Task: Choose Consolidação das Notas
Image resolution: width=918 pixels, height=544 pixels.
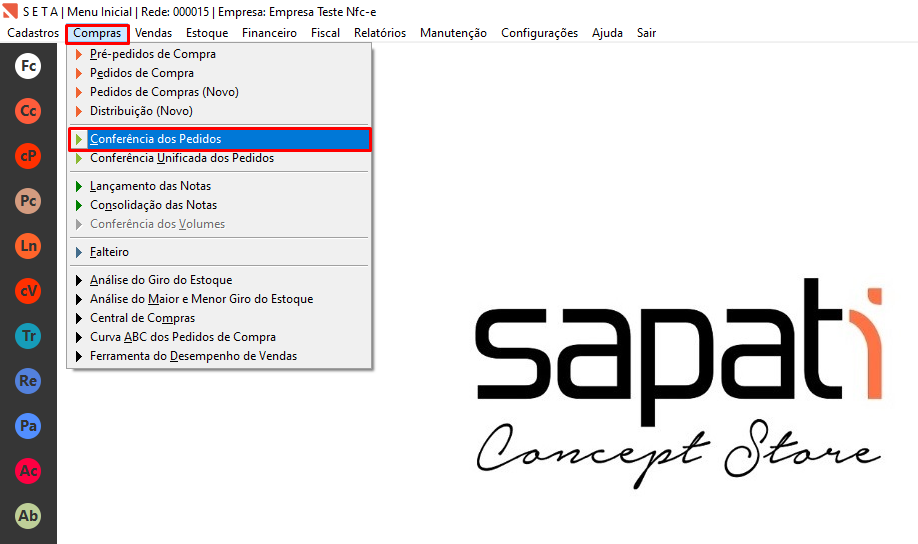Action: click(220, 205)
